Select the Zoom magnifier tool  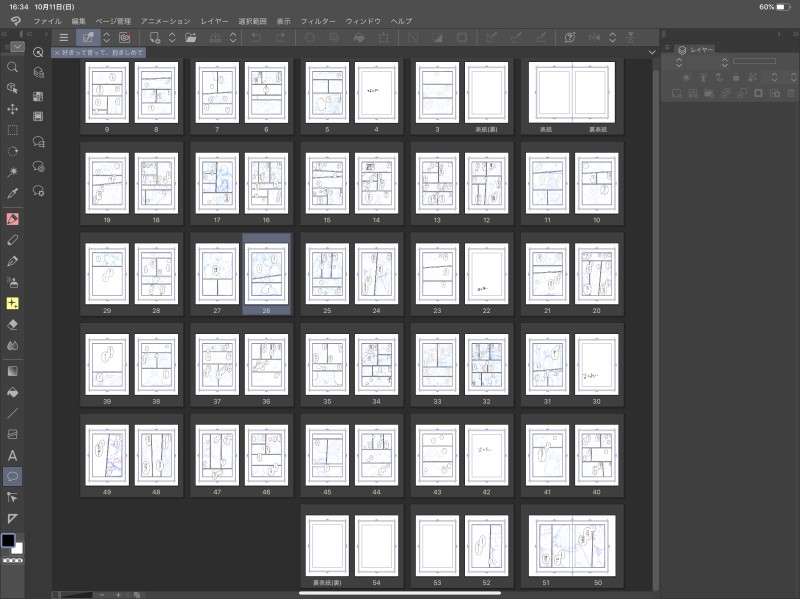click(x=12, y=67)
